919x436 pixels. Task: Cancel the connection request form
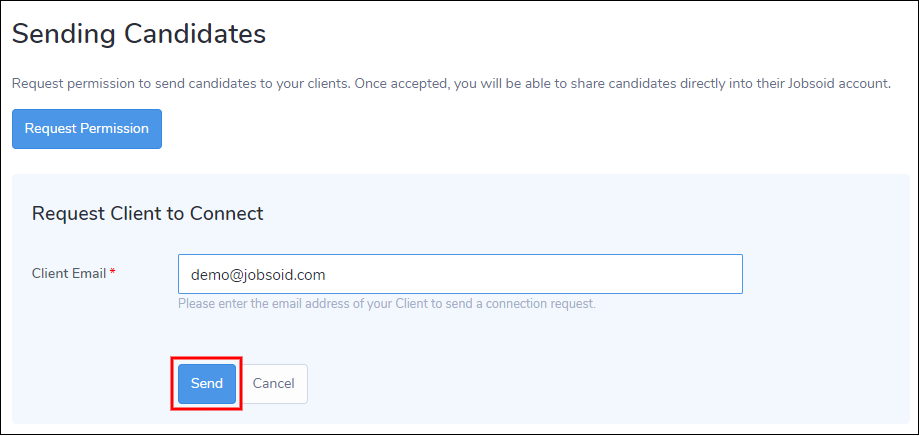(x=273, y=384)
